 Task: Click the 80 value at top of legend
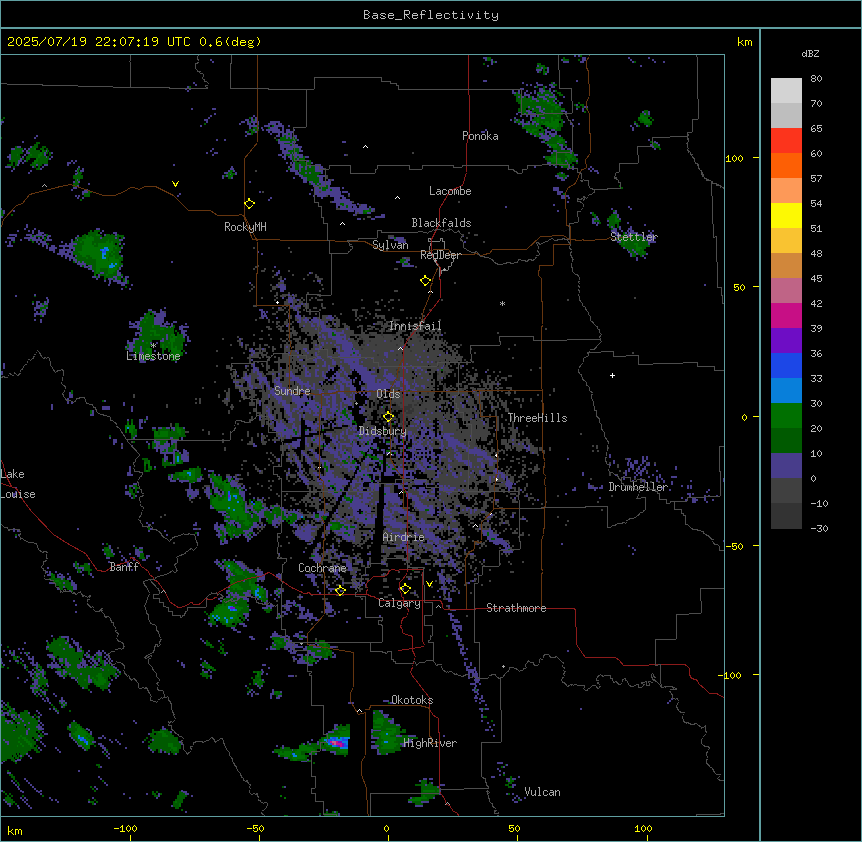[816, 79]
